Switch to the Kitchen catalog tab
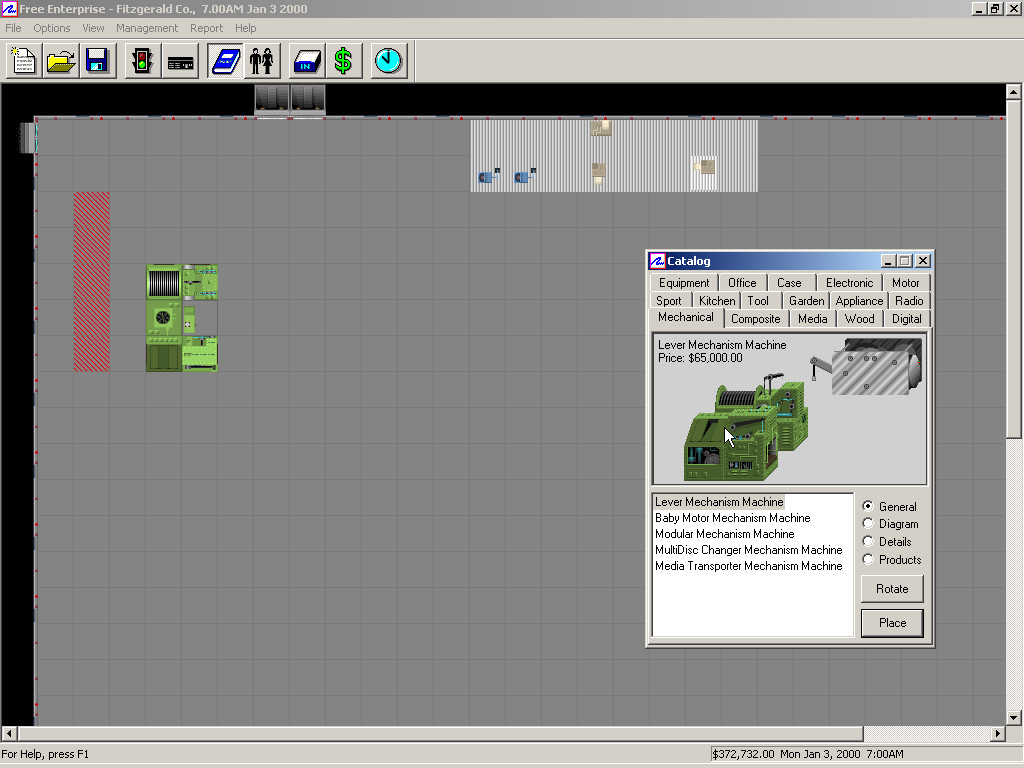Screen dimensions: 1024x768 717,301
